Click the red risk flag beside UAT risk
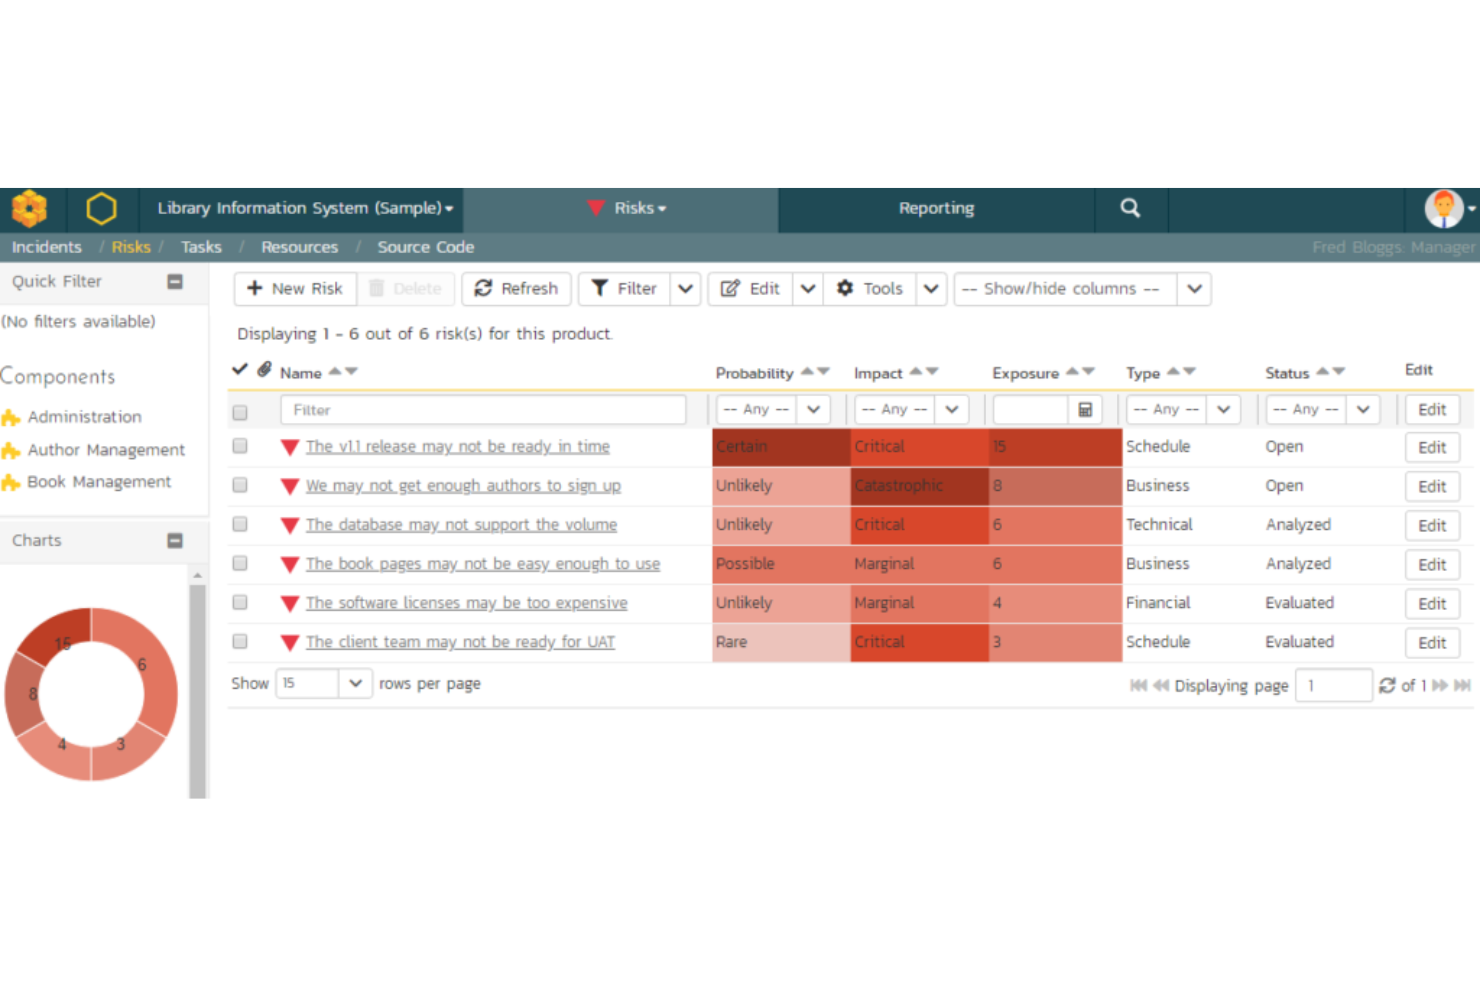 [x=290, y=642]
